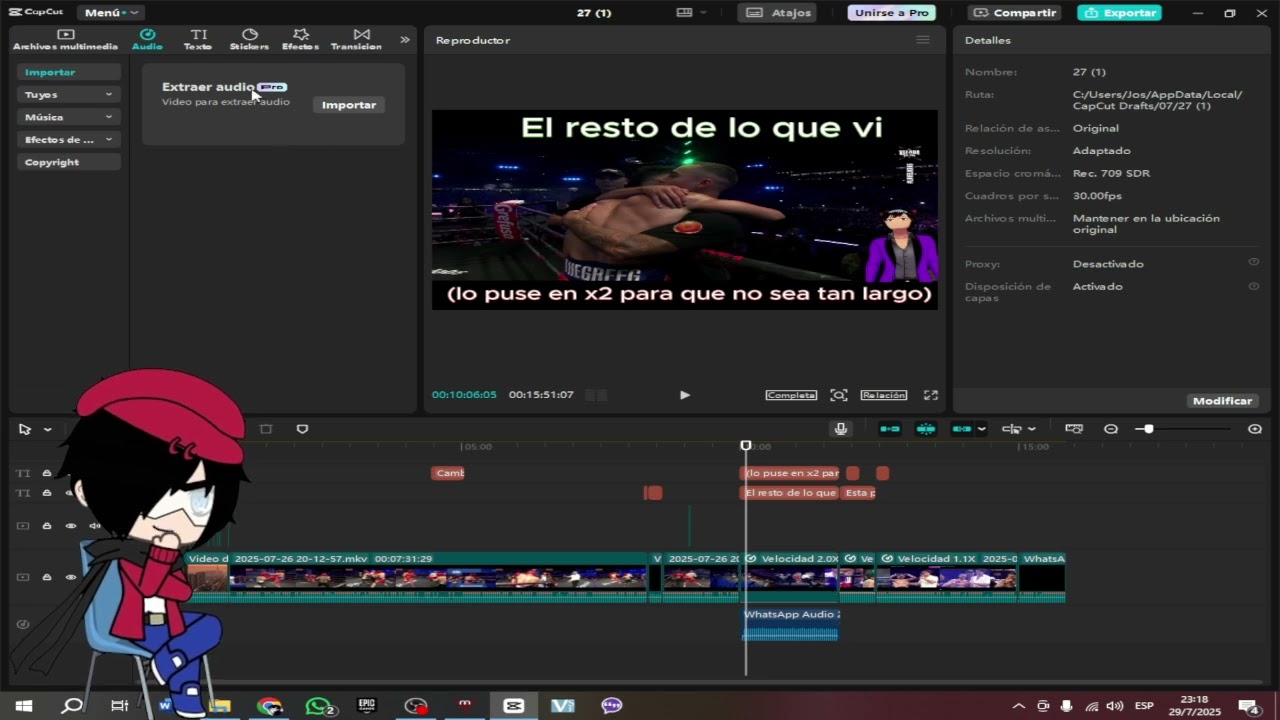
Task: Expand the preview axis dropdown arrow
Action: pos(1031,429)
